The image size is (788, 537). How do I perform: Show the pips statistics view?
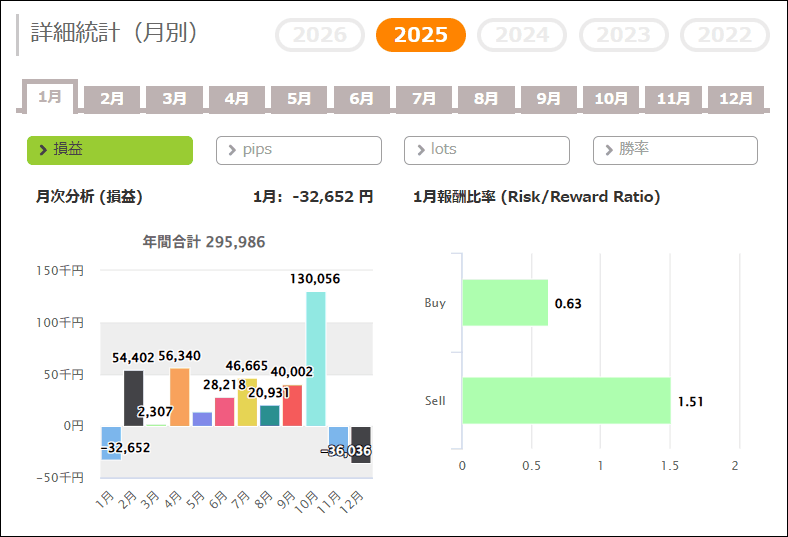298,150
